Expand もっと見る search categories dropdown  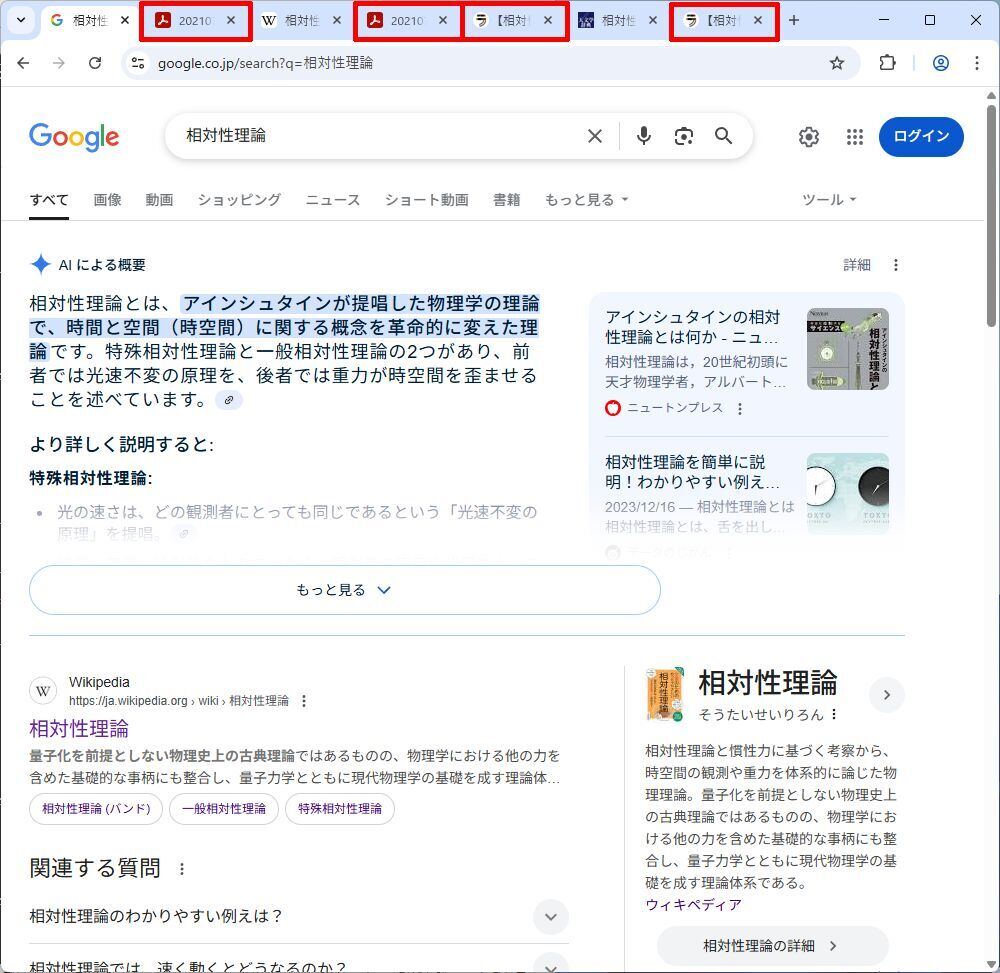click(x=587, y=200)
